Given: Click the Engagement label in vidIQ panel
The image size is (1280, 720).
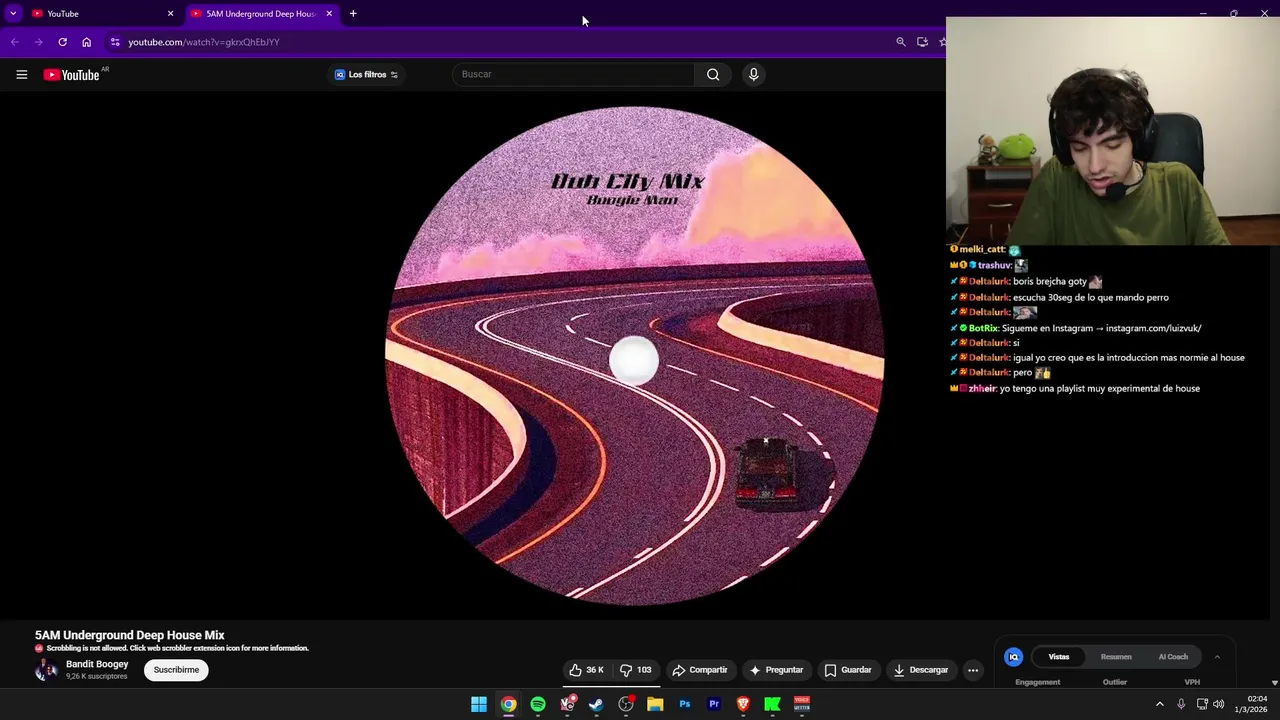Looking at the screenshot, I should pyautogui.click(x=1037, y=682).
